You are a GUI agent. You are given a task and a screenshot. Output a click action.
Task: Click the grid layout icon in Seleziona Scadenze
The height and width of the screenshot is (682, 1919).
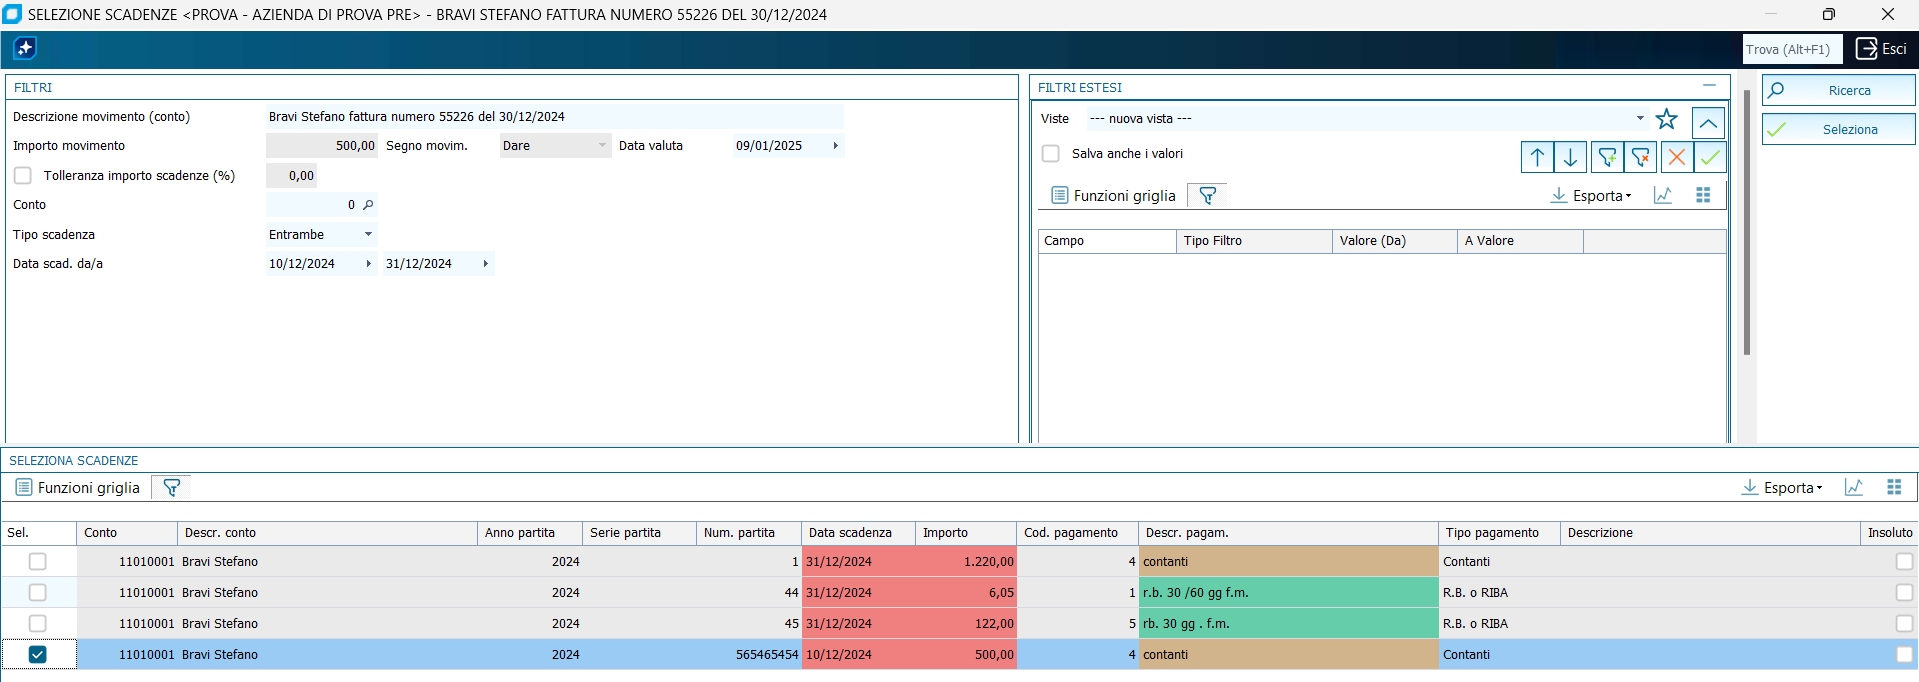tap(1894, 487)
